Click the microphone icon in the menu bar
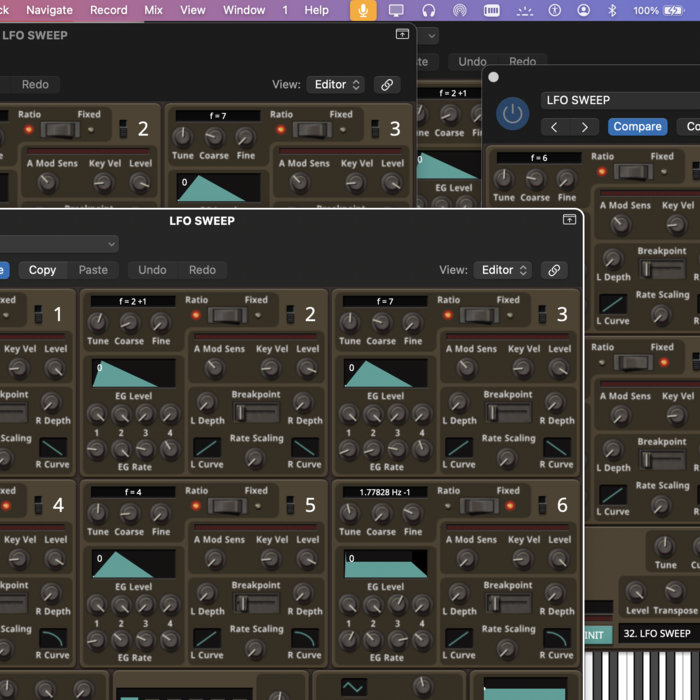Image resolution: width=700 pixels, height=700 pixels. 363,10
